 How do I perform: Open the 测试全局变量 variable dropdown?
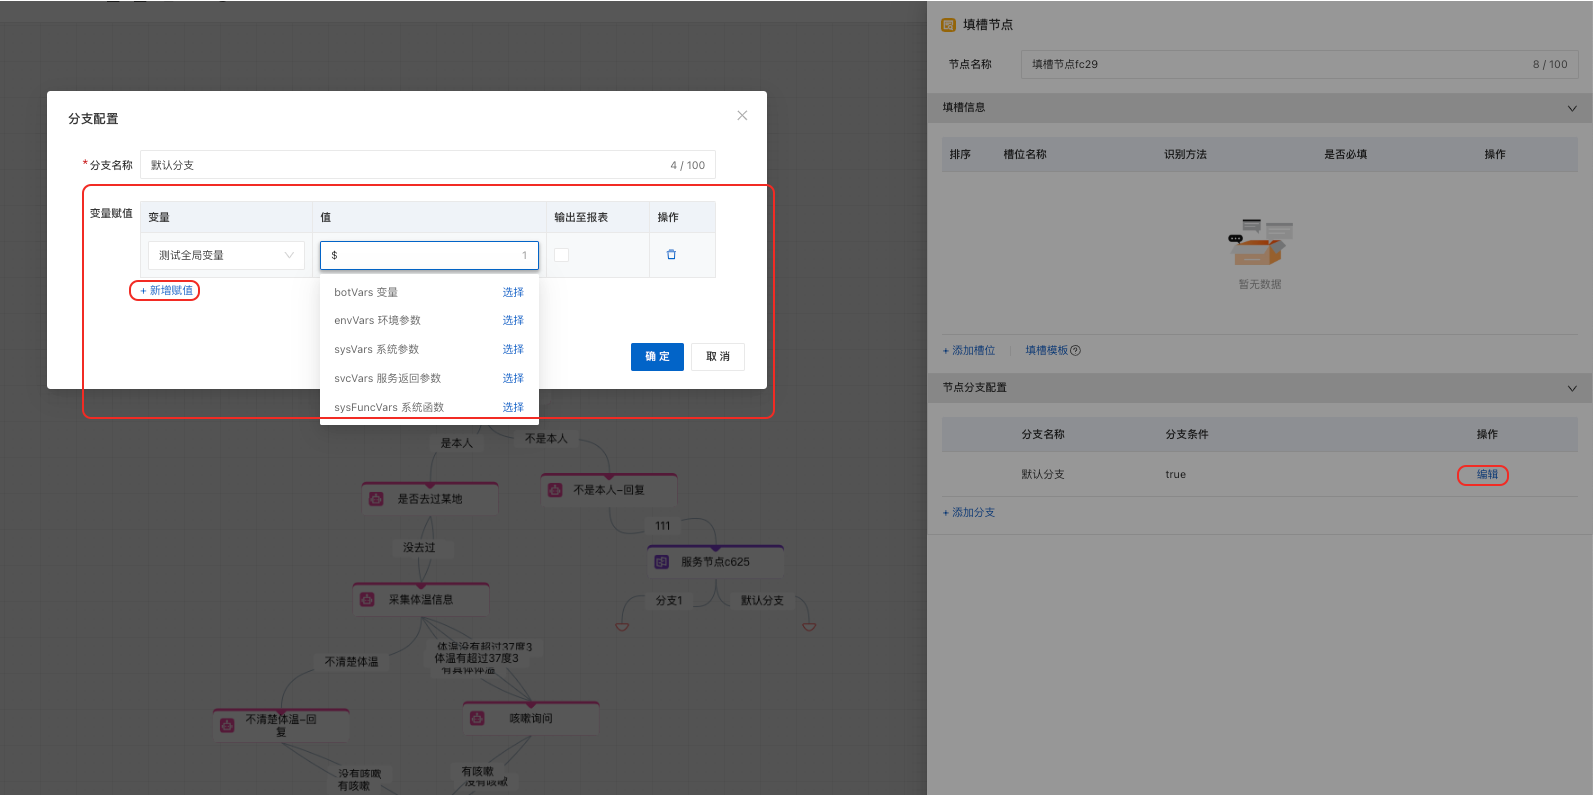(226, 255)
